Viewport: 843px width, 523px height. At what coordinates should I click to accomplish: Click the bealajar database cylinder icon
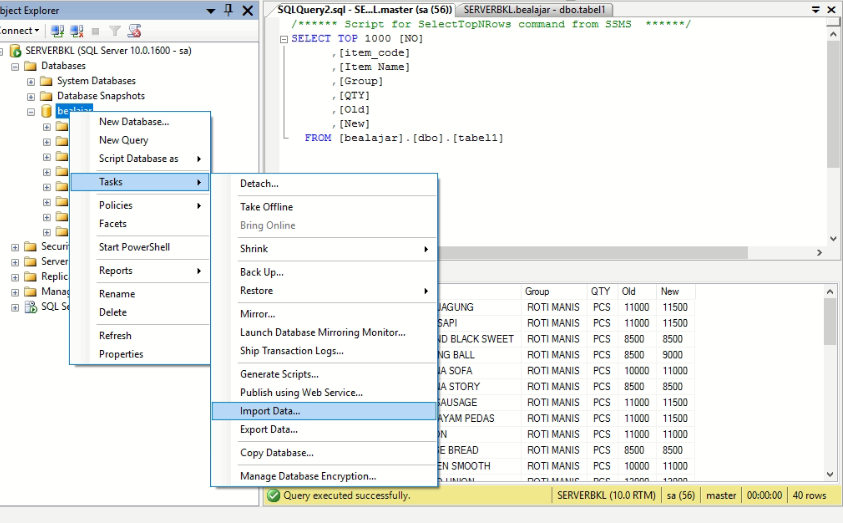click(47, 111)
